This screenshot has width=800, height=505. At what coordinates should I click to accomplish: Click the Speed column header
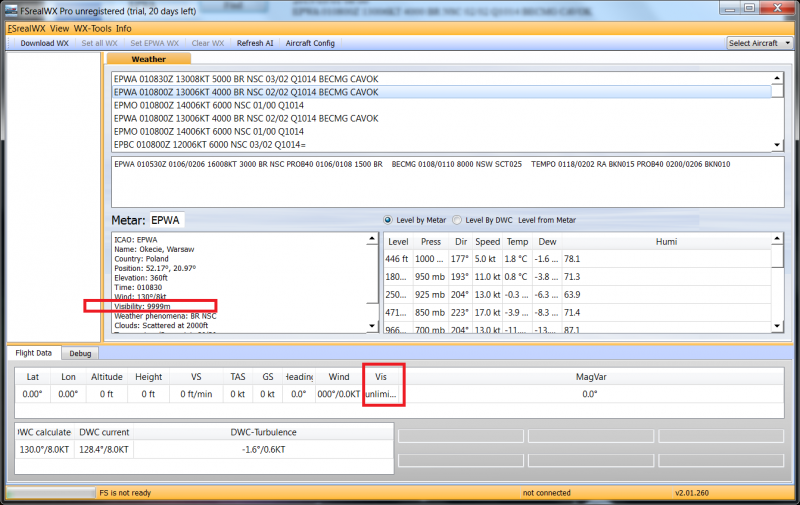(x=487, y=242)
